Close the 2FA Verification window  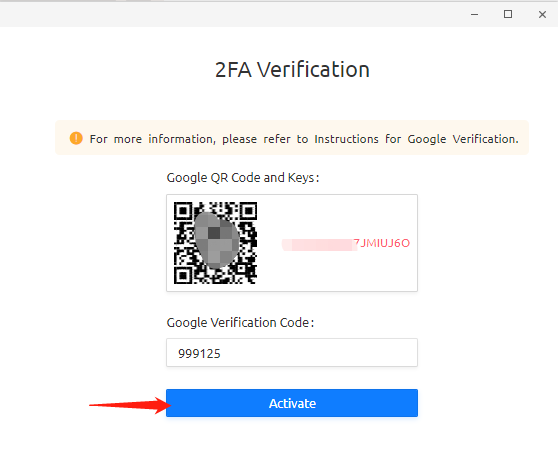542,14
